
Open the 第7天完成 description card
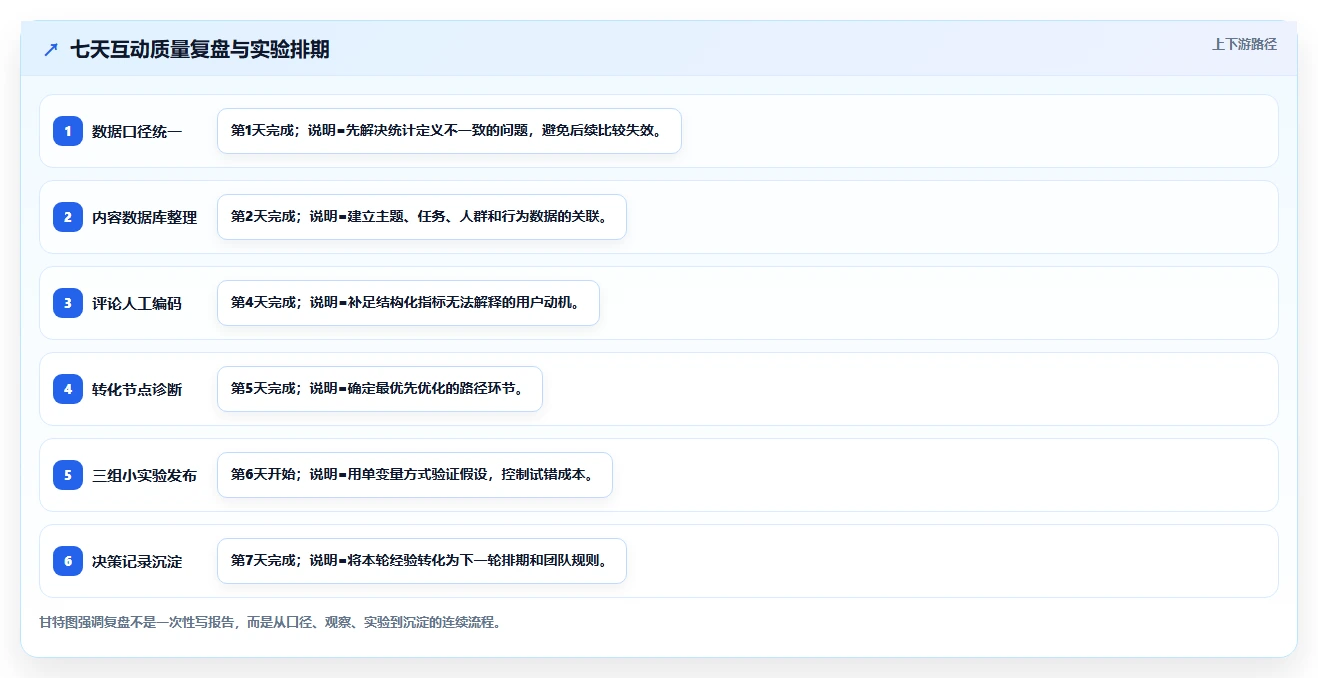click(422, 561)
